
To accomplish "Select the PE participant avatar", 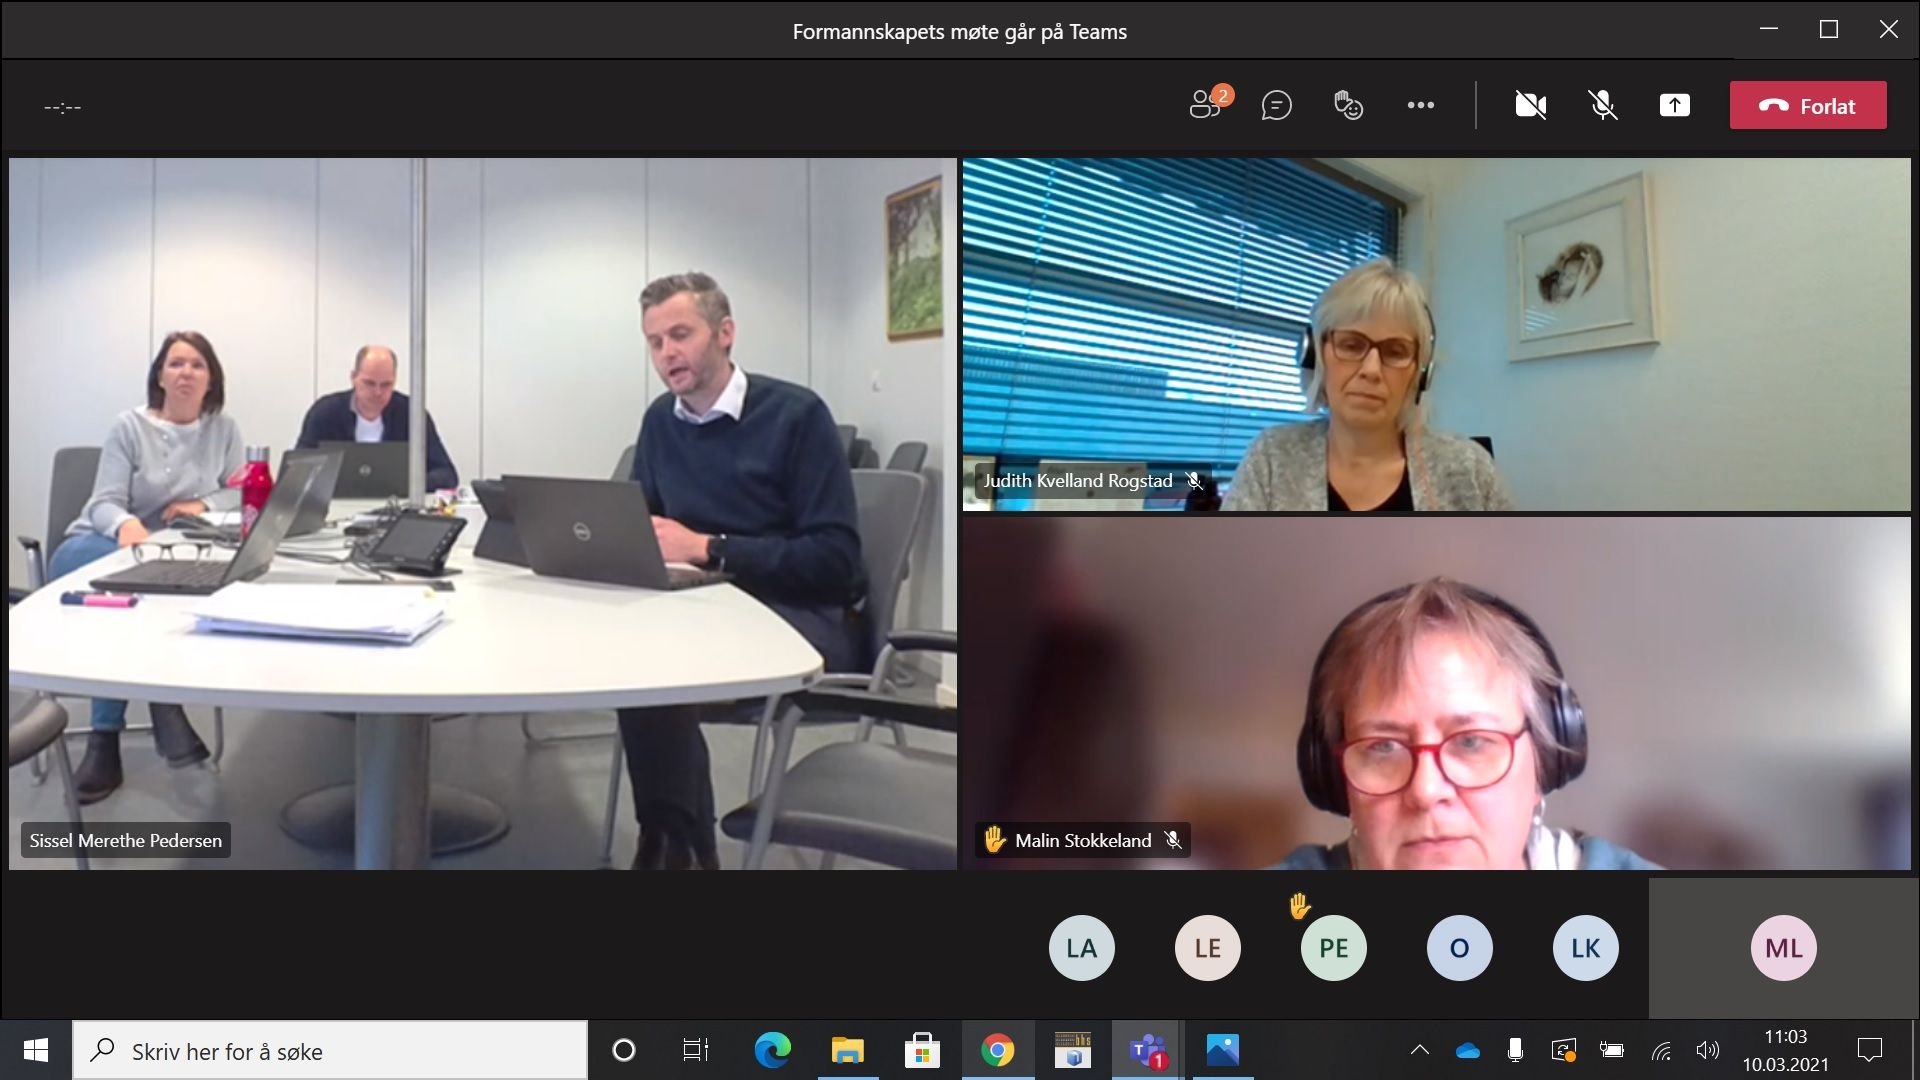I will click(x=1333, y=948).
